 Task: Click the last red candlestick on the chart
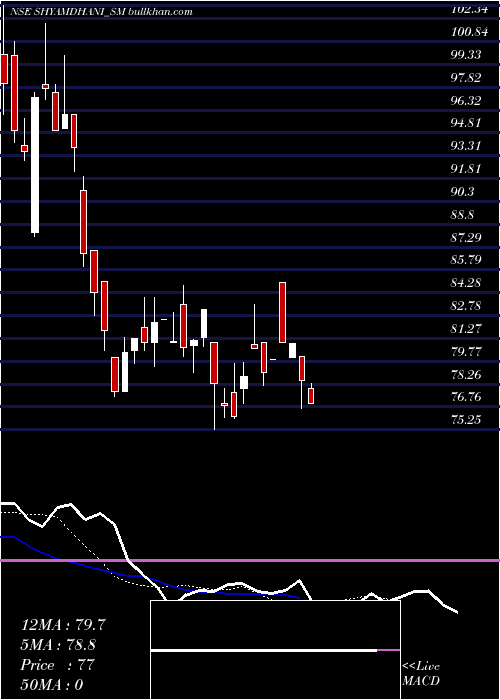click(x=311, y=396)
